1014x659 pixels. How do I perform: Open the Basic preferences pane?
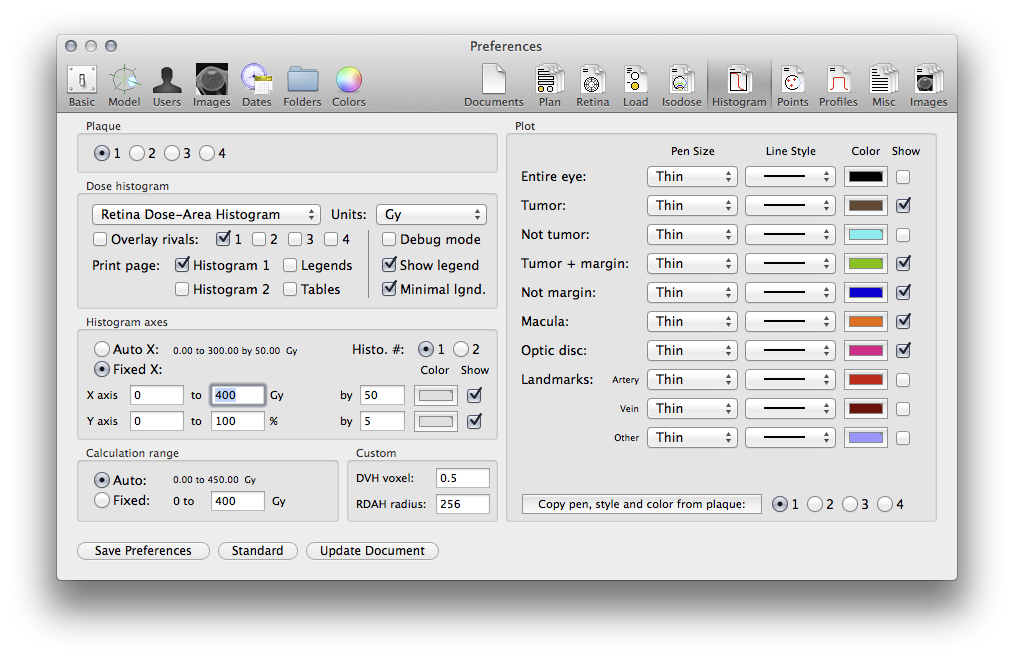click(x=82, y=85)
